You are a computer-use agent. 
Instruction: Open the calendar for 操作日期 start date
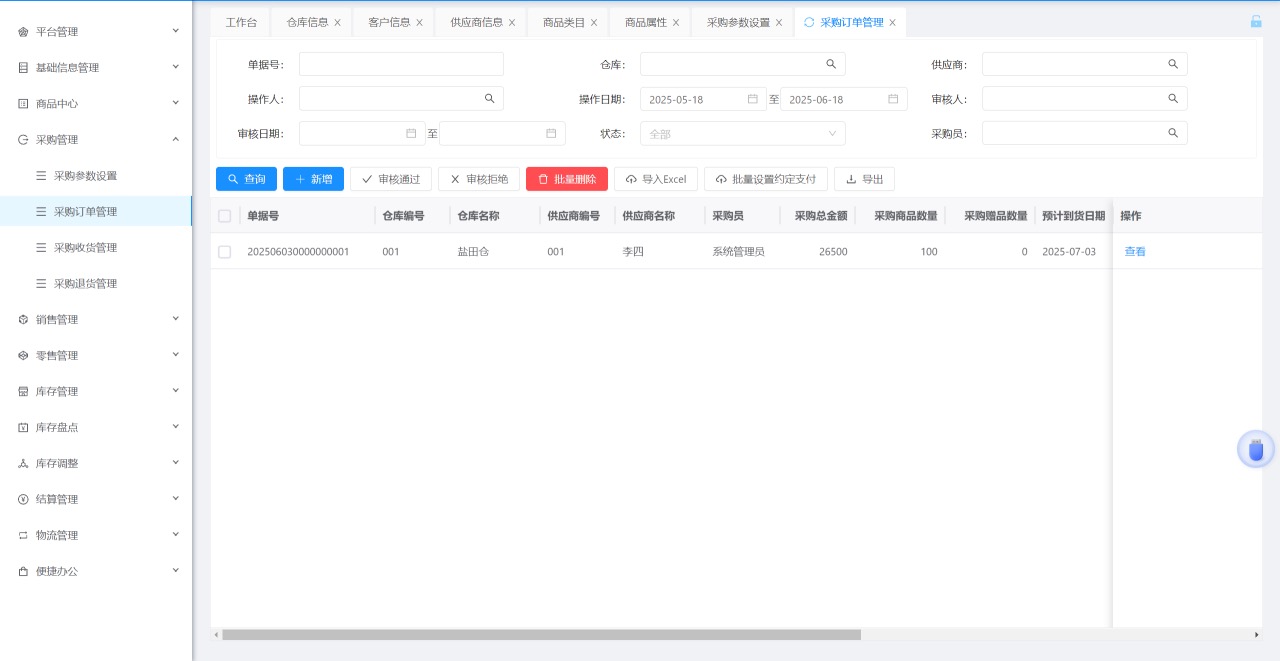(x=752, y=99)
